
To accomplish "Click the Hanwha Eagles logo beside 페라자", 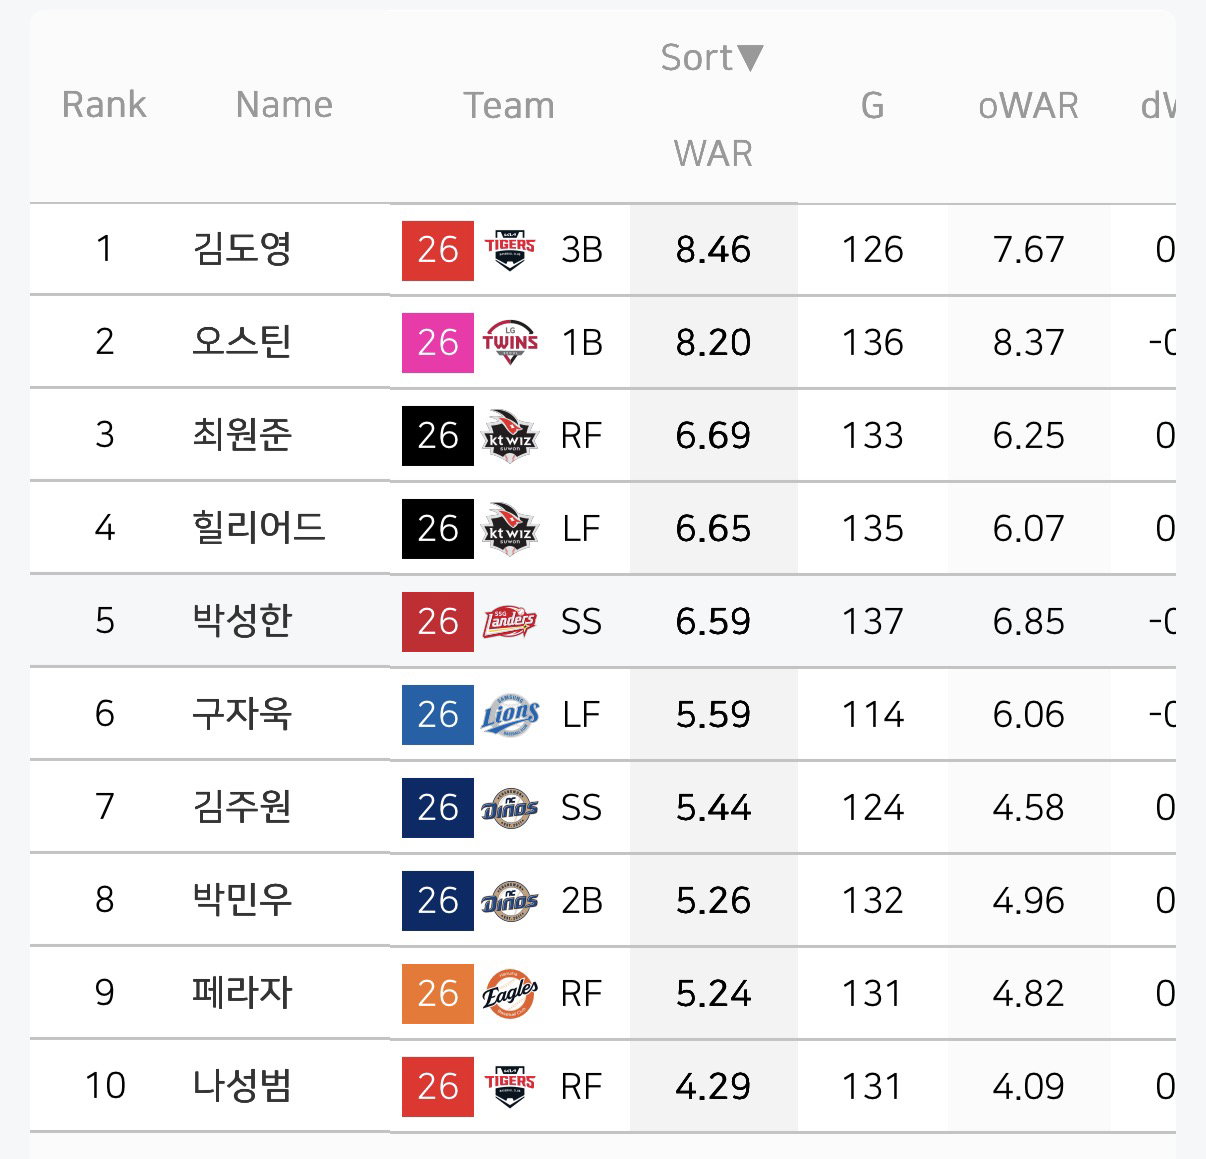I will tap(510, 993).
